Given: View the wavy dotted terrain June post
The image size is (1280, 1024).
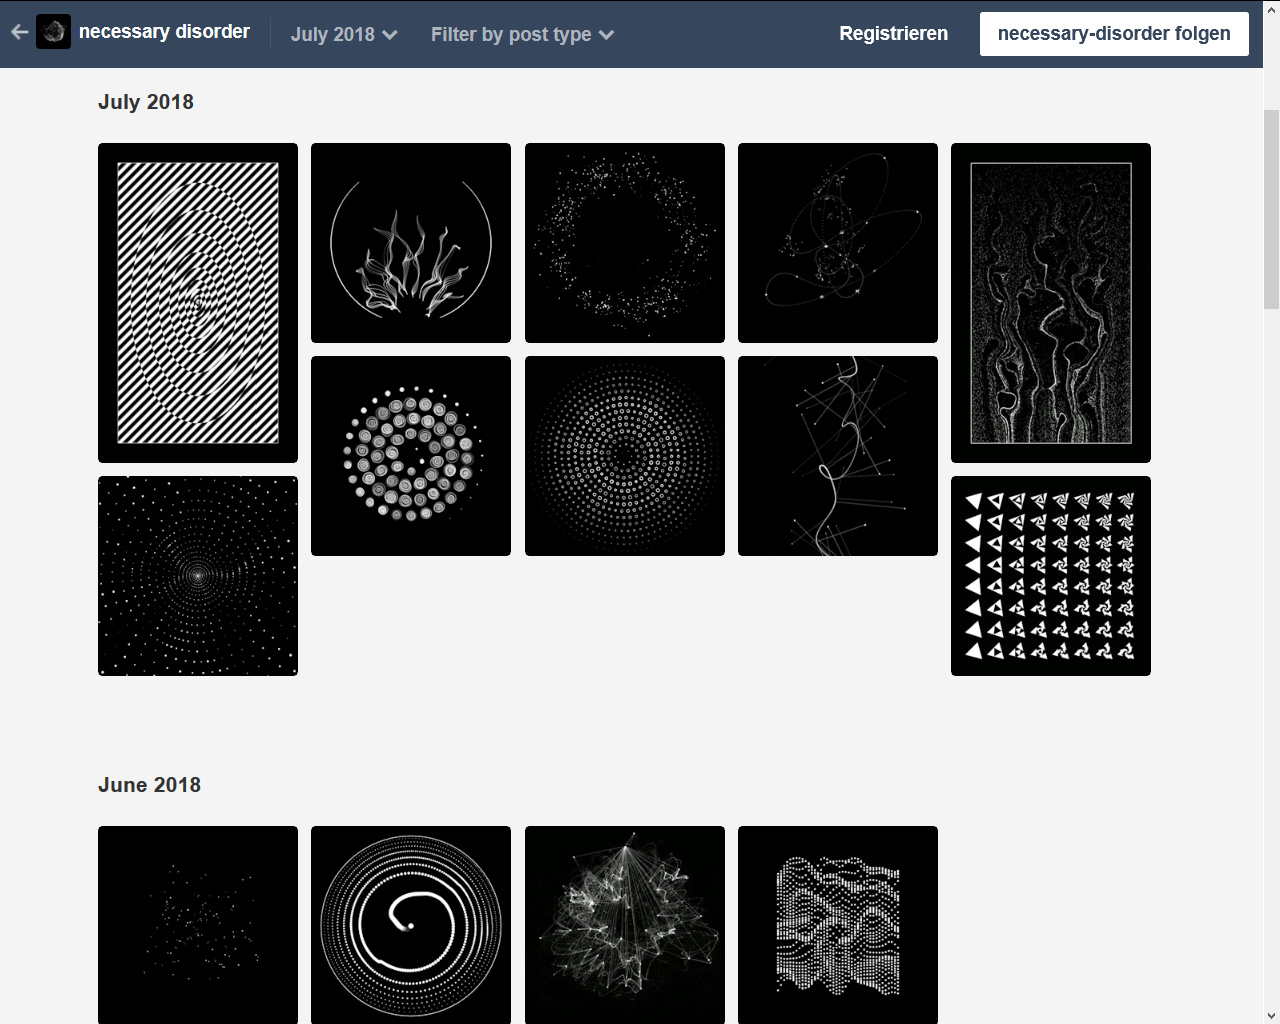Looking at the screenshot, I should 838,925.
